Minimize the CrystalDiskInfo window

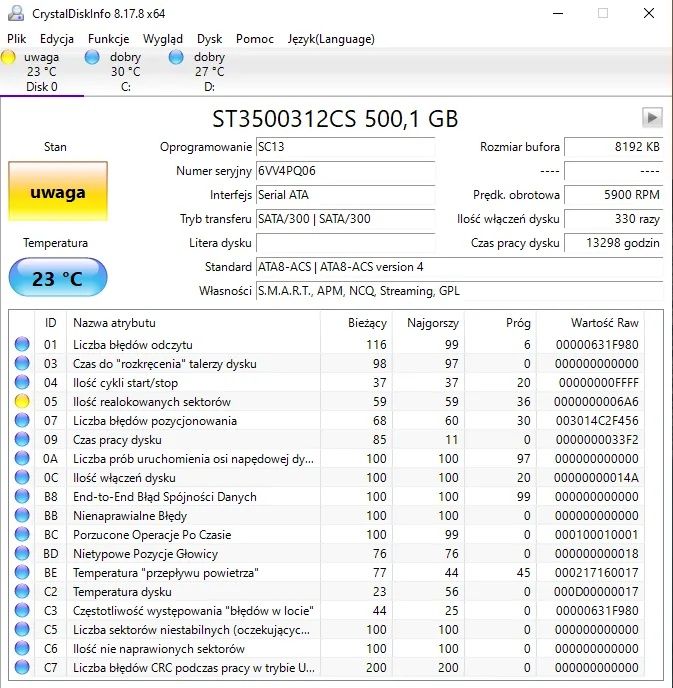point(558,13)
